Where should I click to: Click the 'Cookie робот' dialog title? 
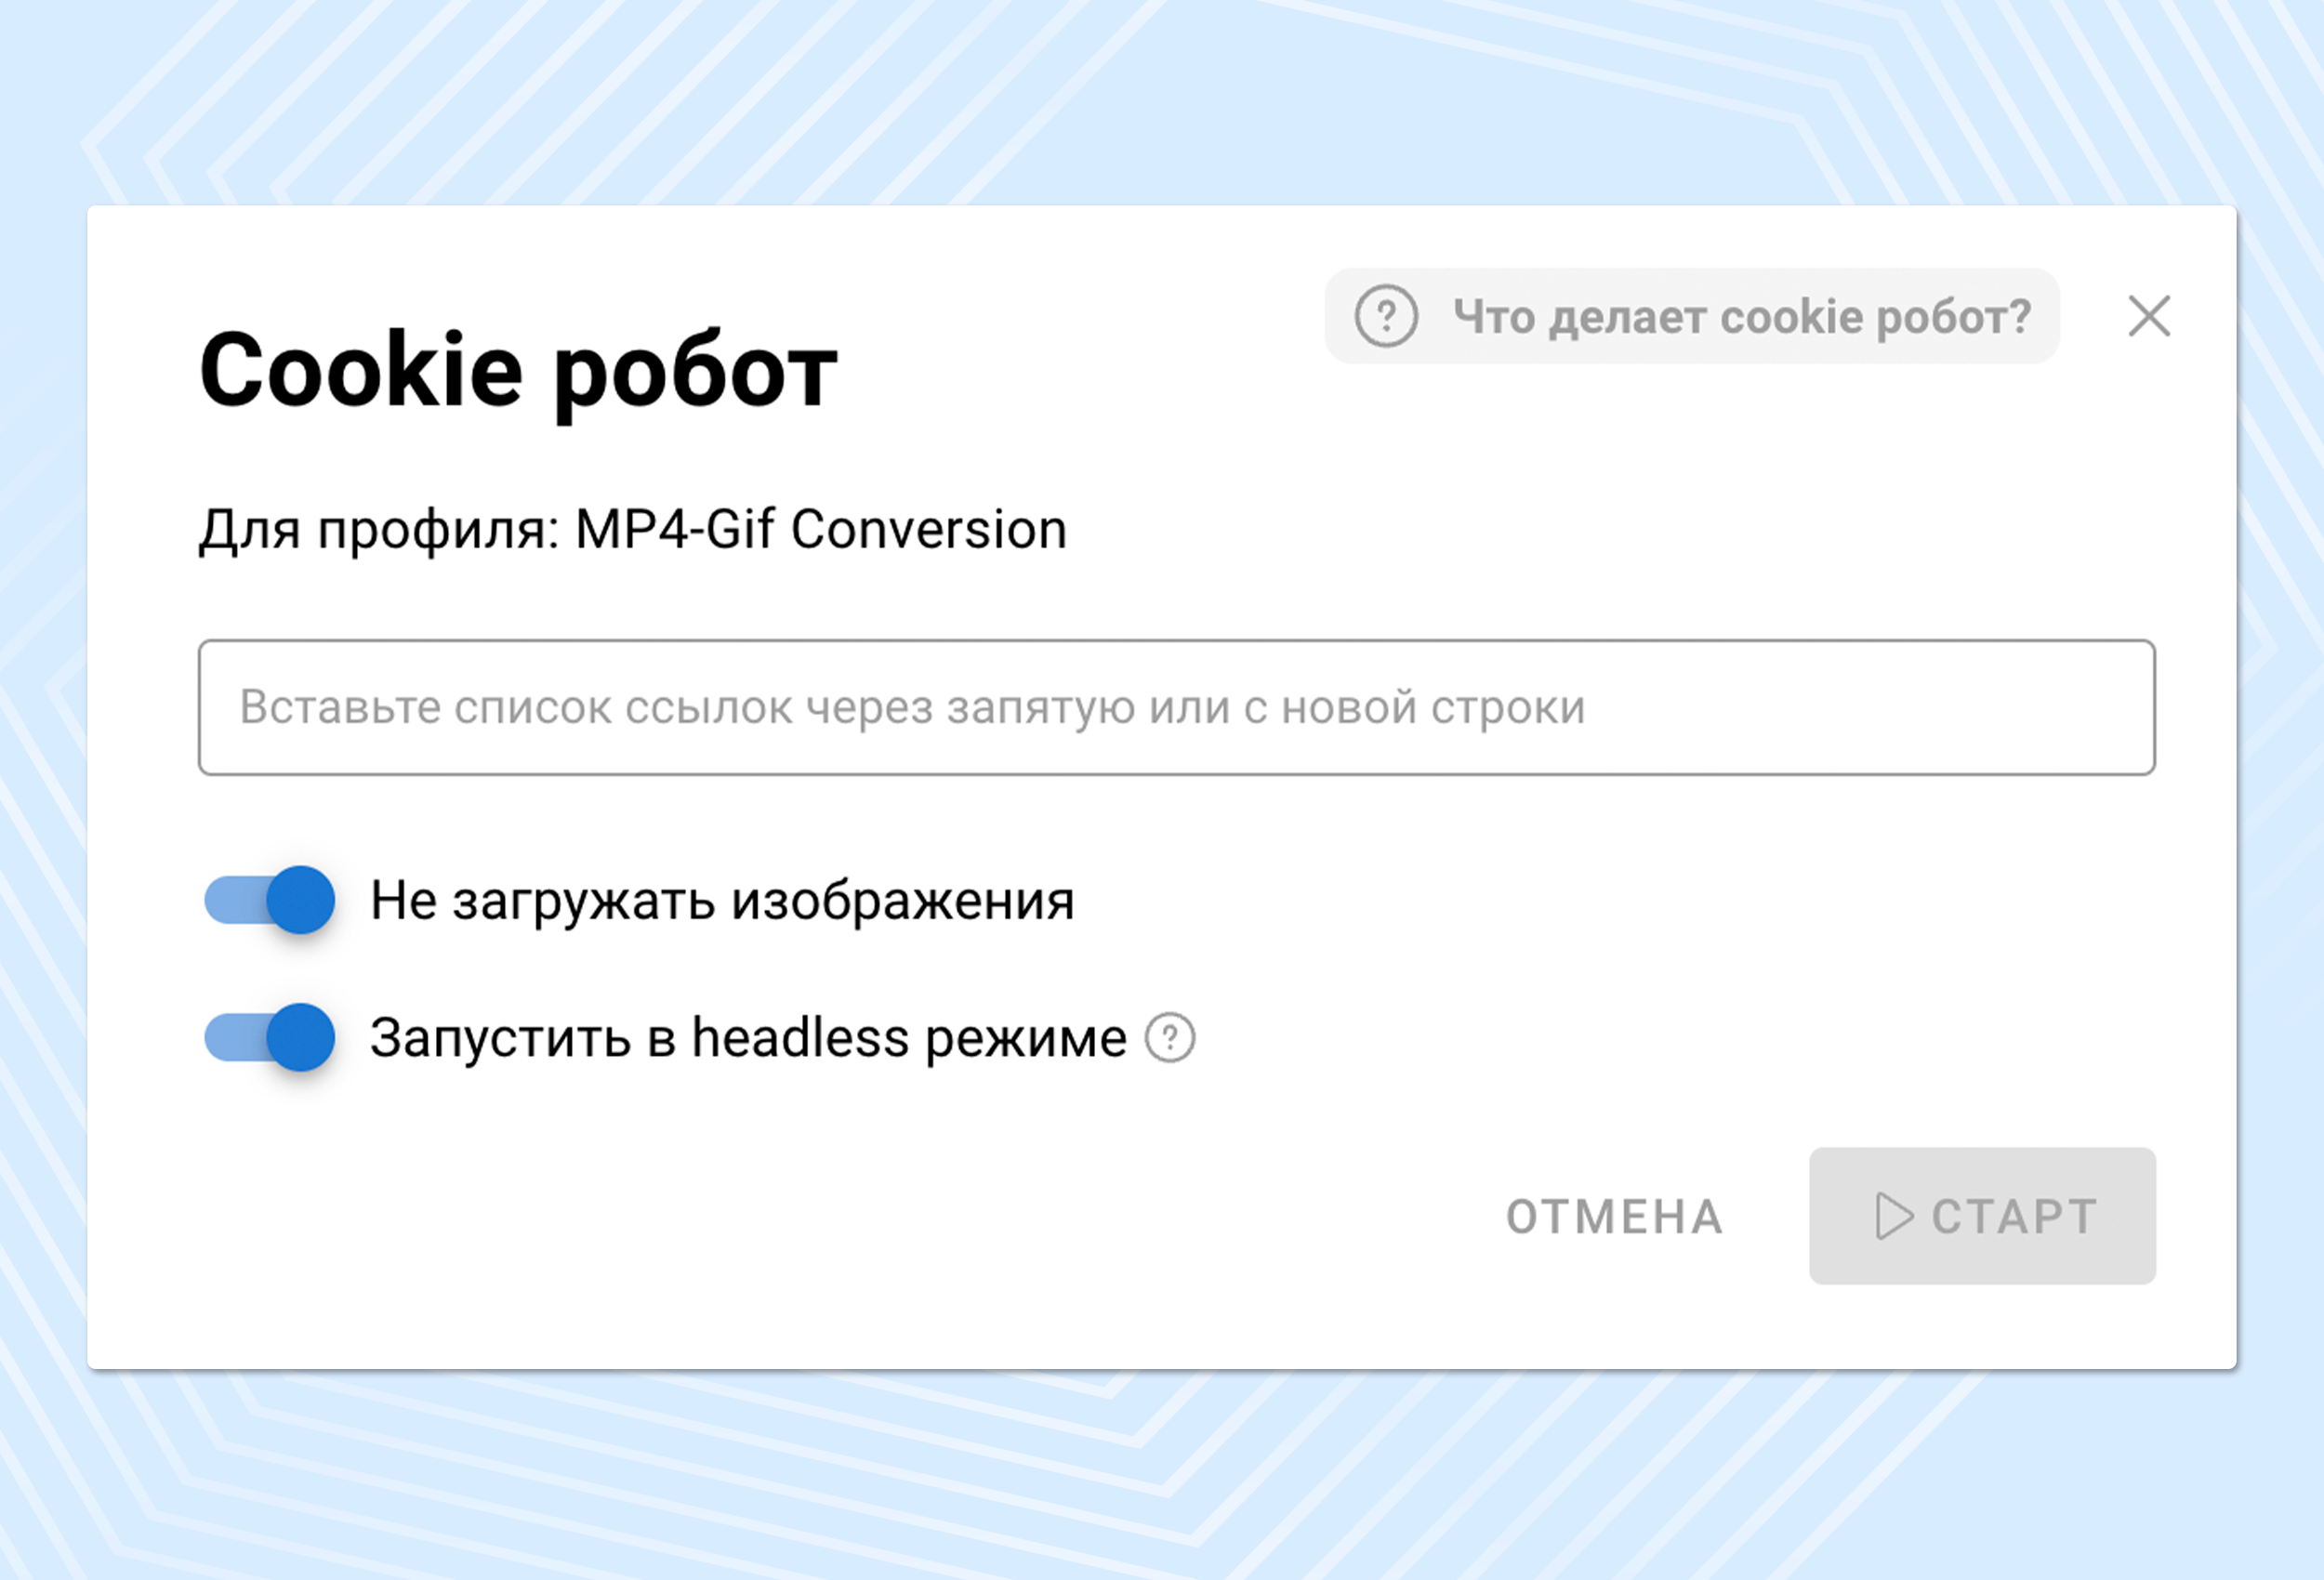tap(518, 370)
